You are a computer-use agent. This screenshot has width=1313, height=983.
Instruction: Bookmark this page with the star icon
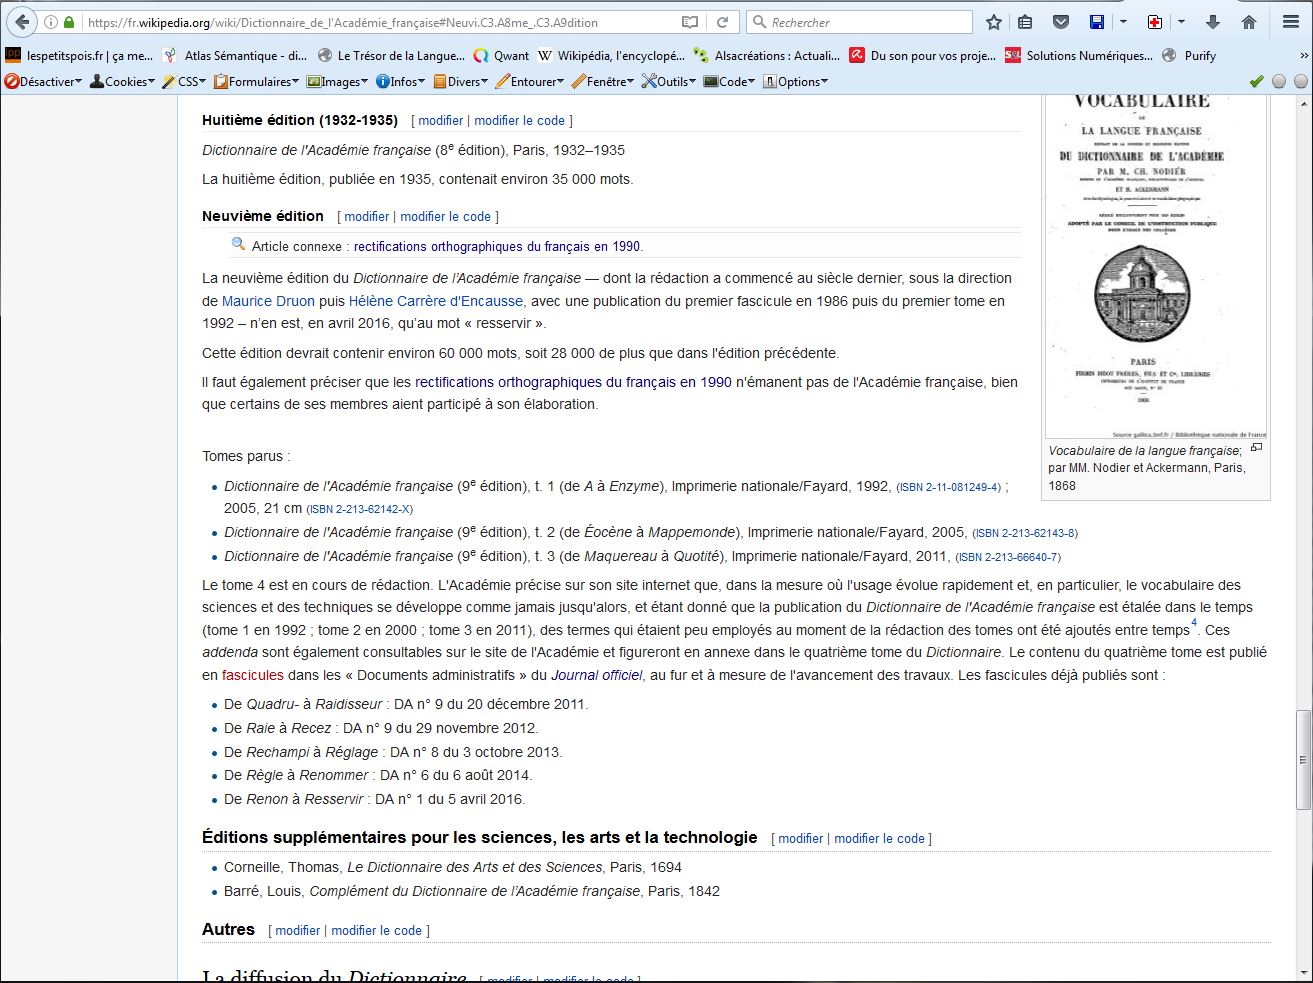993,22
